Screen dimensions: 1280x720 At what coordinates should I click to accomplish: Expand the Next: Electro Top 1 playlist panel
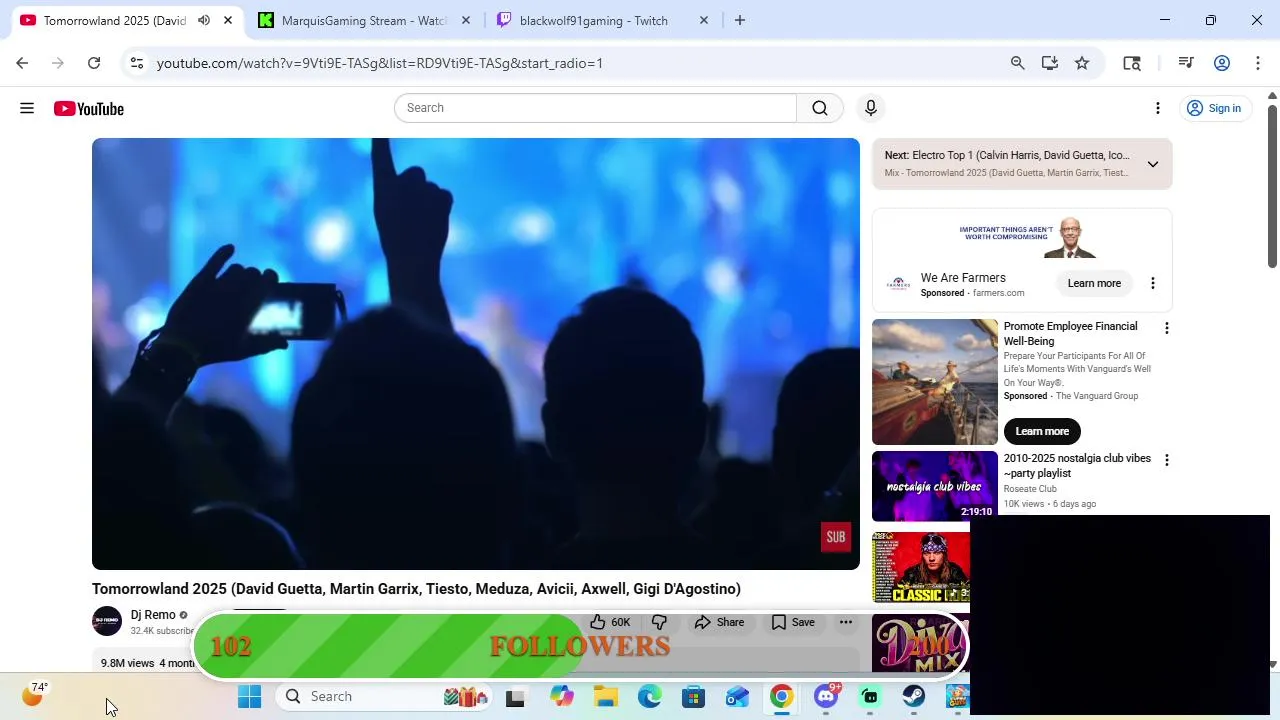tap(1152, 164)
